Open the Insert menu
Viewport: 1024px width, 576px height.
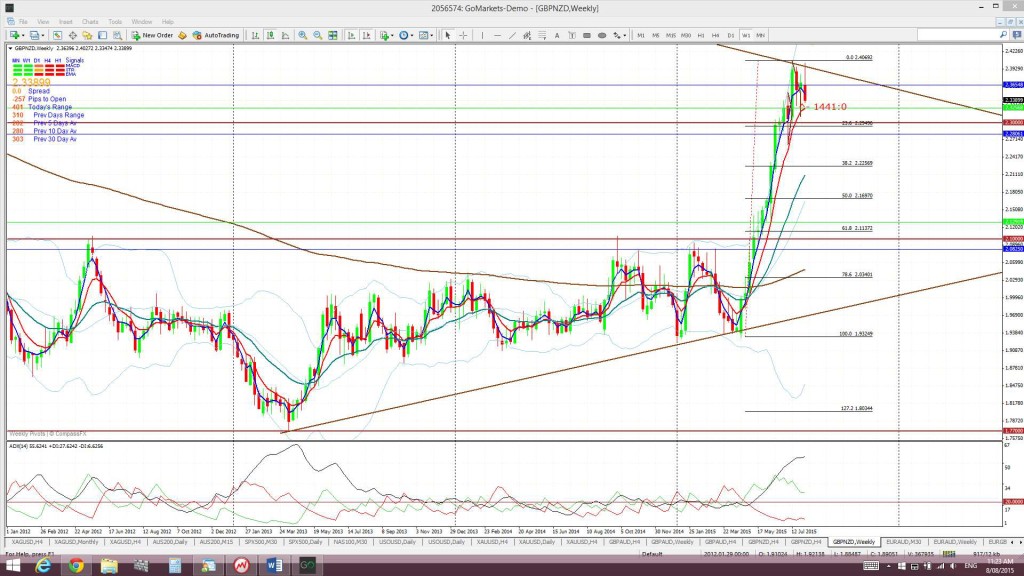(x=66, y=22)
